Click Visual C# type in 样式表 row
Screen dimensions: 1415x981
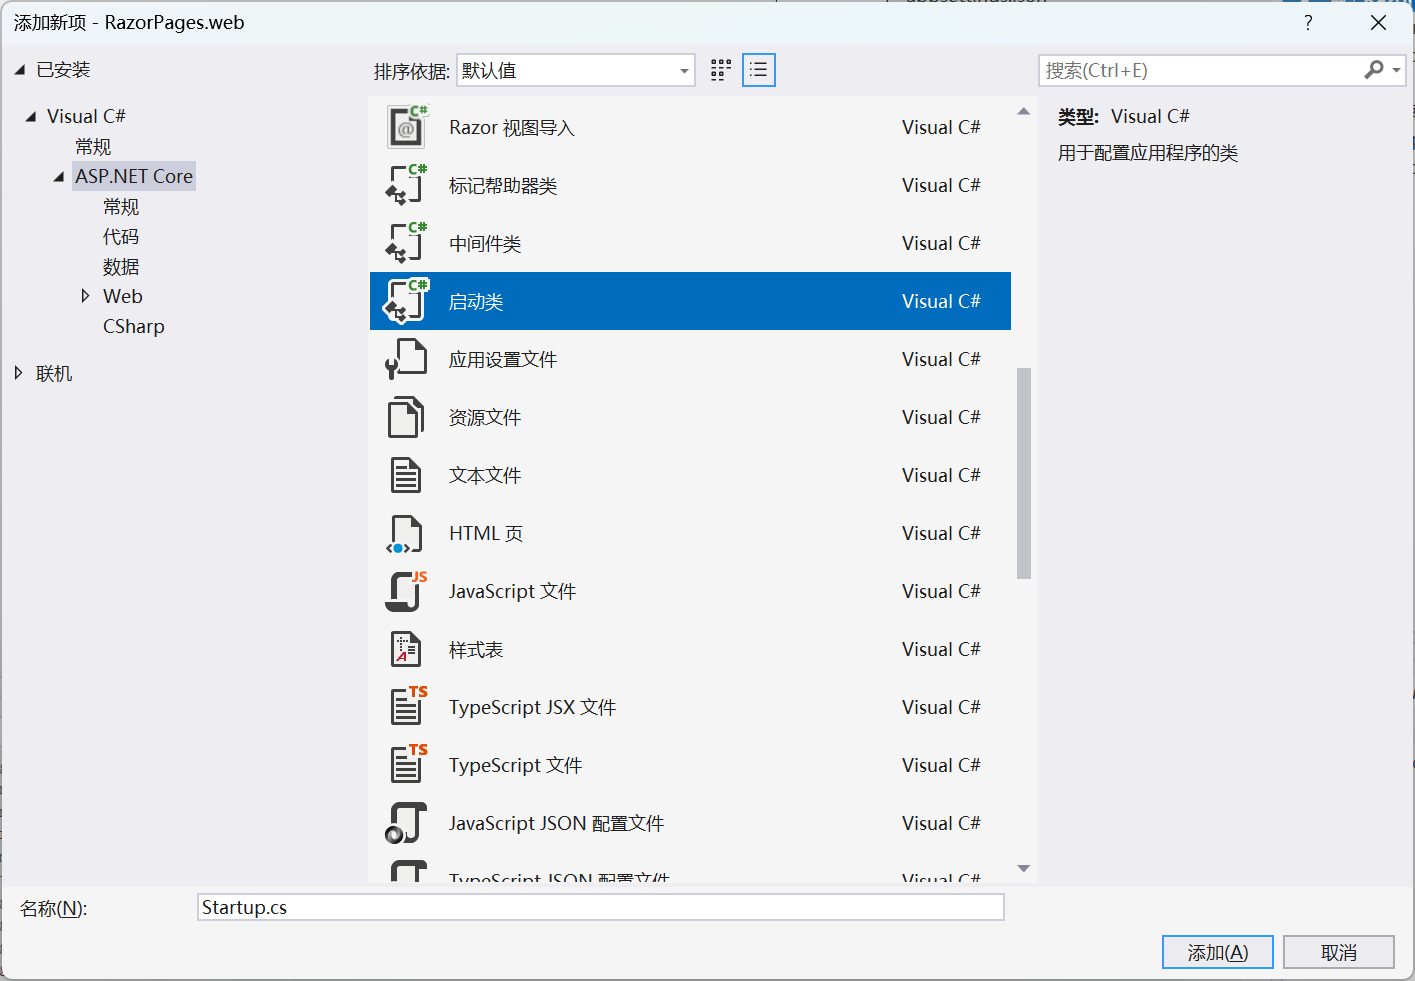click(941, 649)
